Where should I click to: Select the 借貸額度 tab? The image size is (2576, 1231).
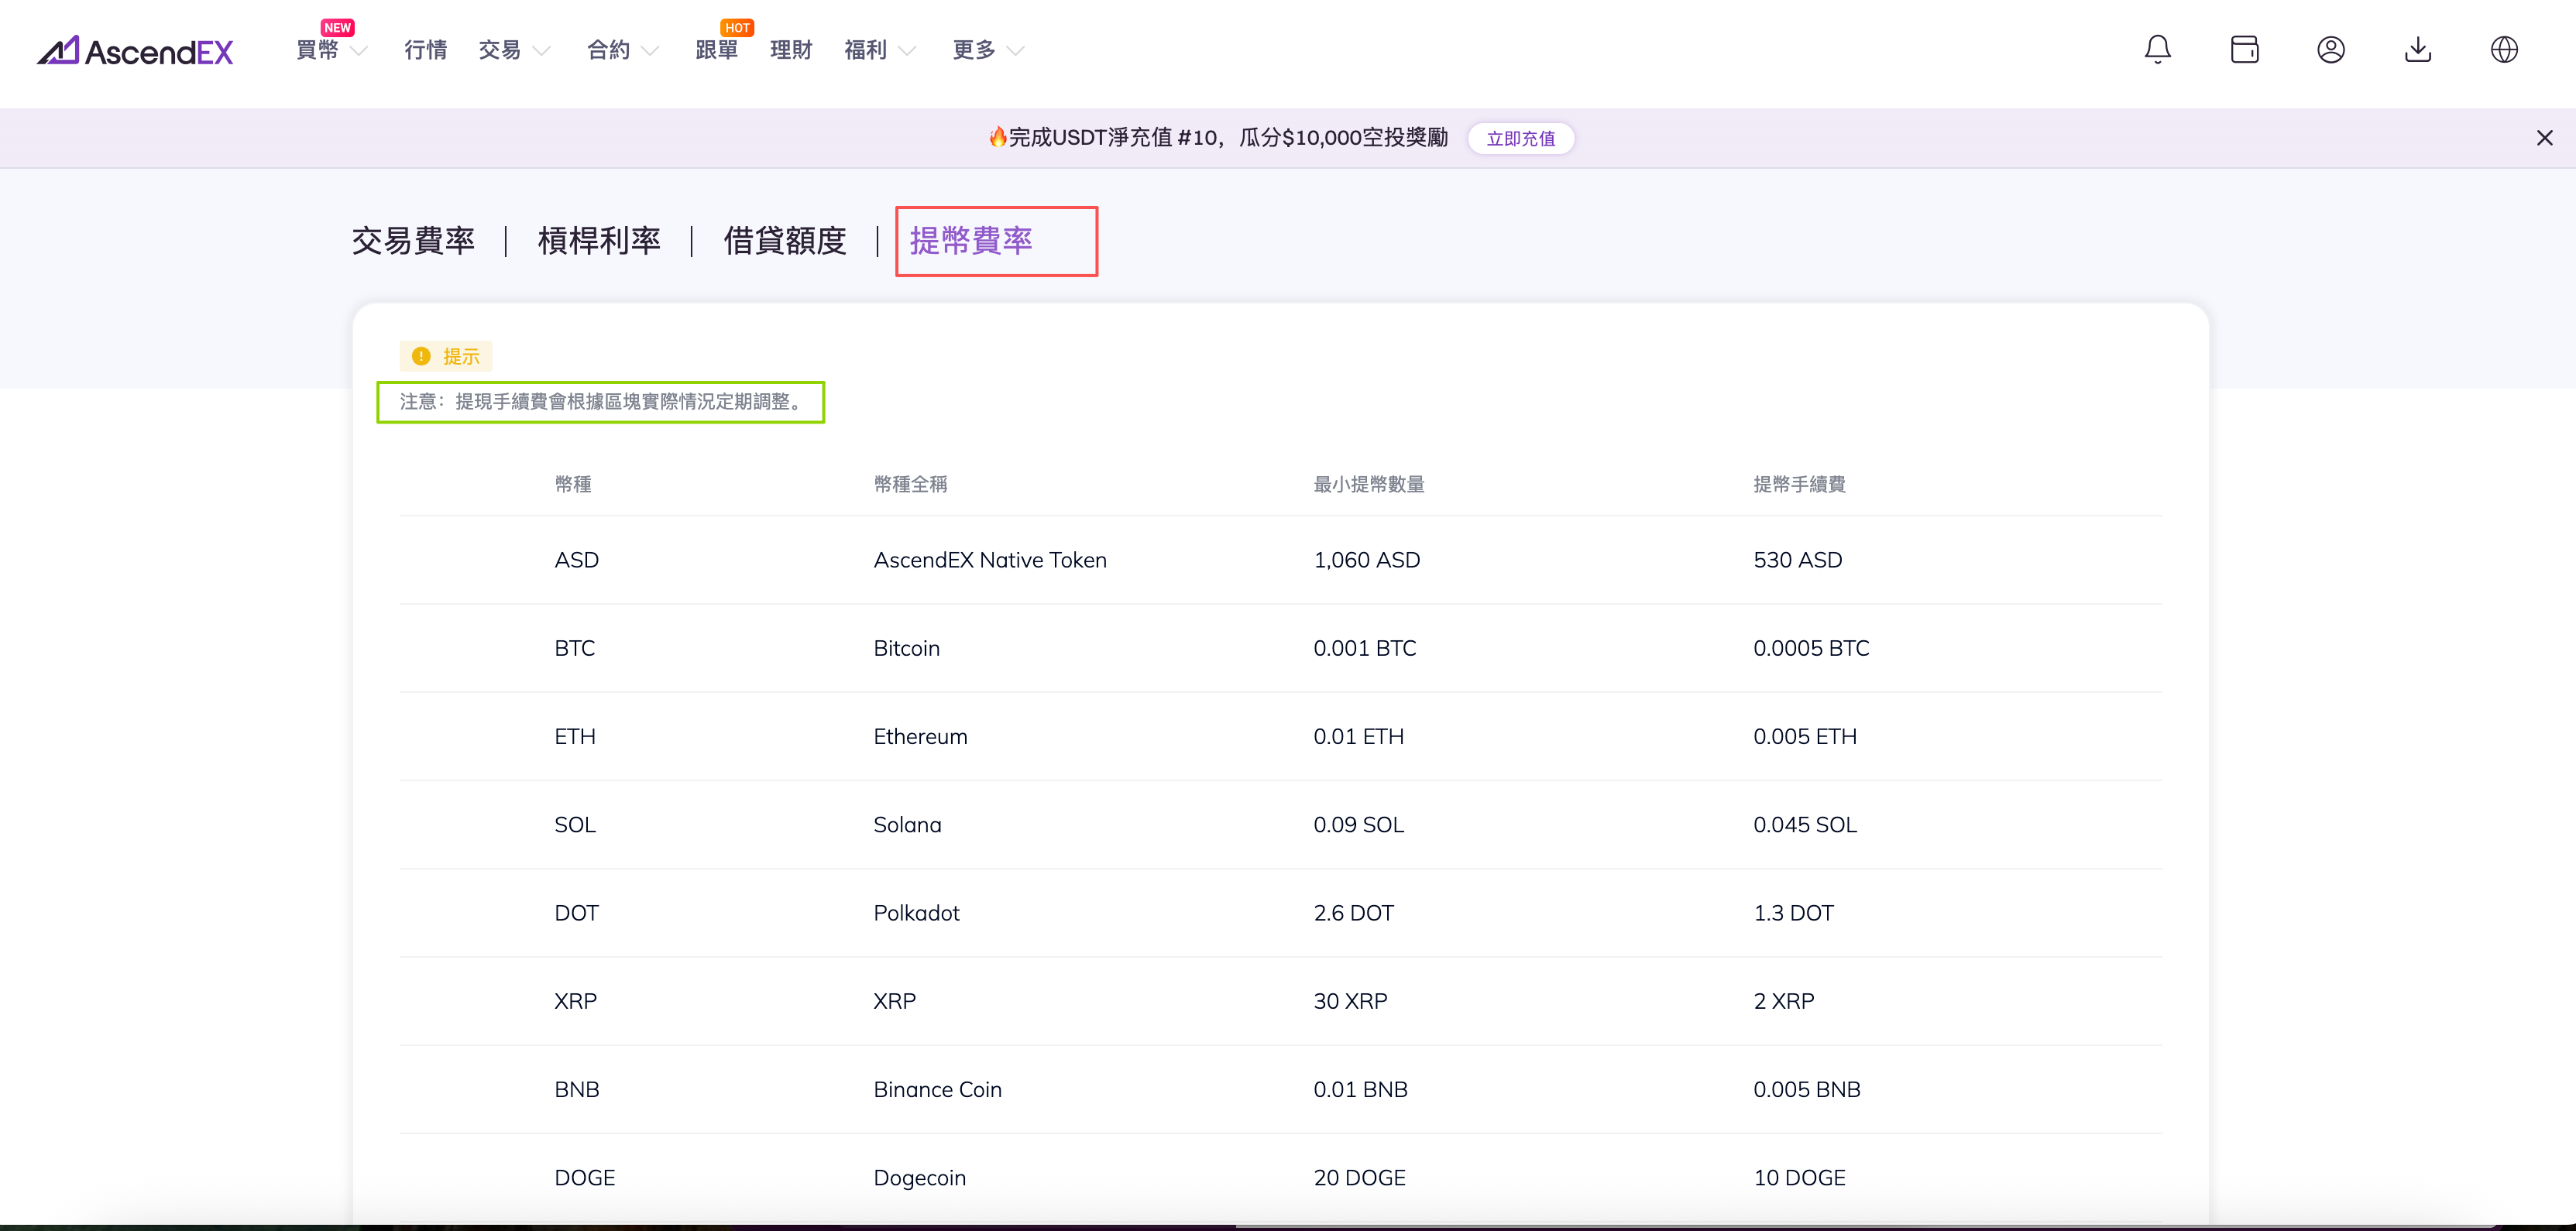click(785, 241)
